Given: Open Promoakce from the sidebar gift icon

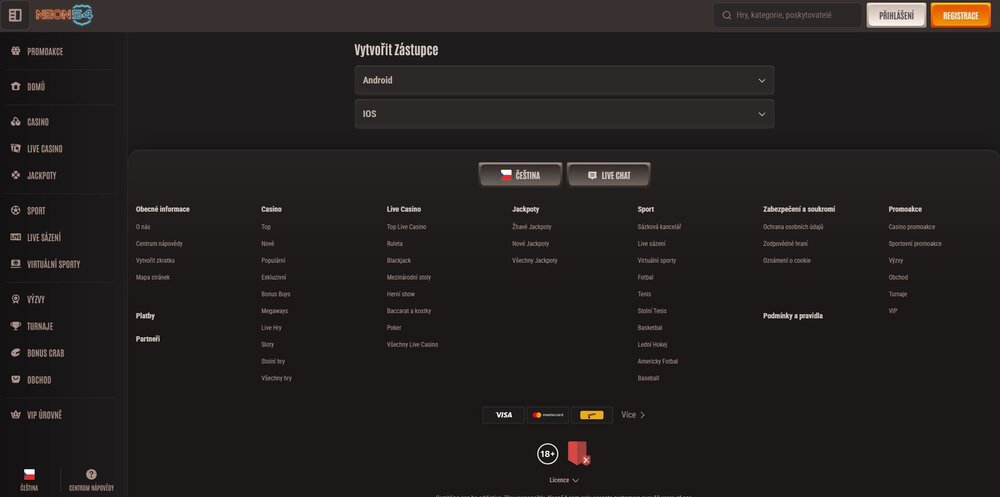Looking at the screenshot, I should tap(15, 51).
